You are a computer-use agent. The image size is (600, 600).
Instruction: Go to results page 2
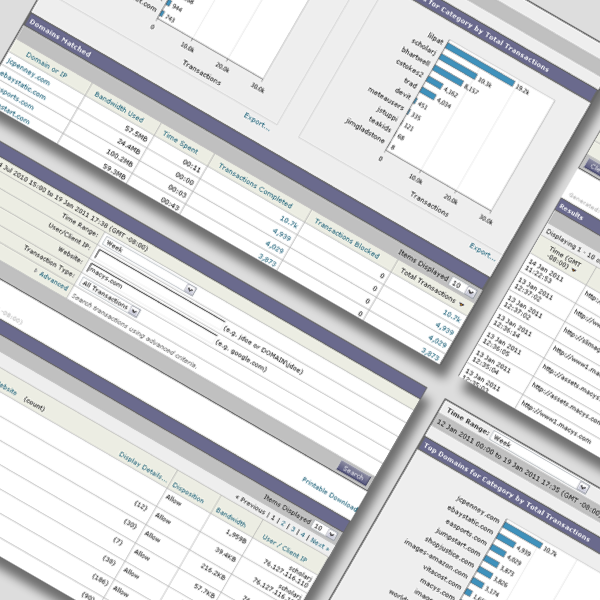click(x=283, y=524)
